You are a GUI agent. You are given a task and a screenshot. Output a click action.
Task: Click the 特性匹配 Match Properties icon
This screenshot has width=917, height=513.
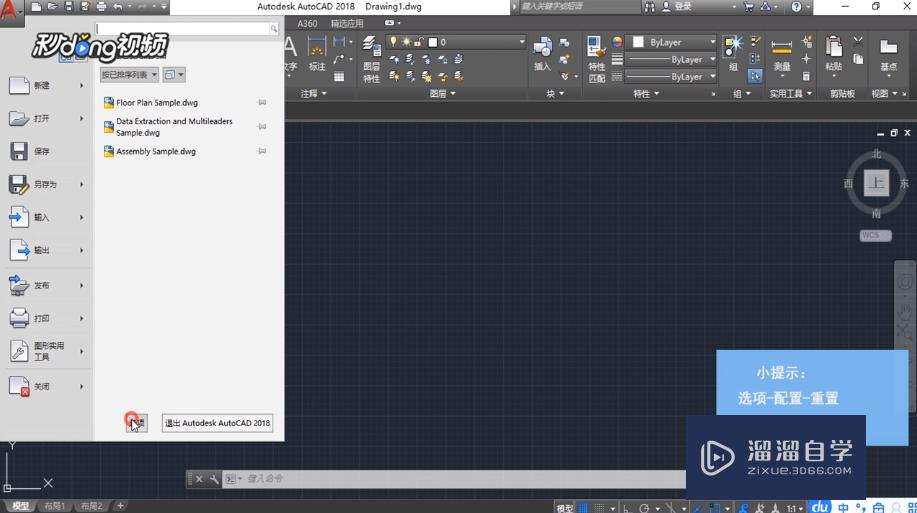tap(596, 59)
